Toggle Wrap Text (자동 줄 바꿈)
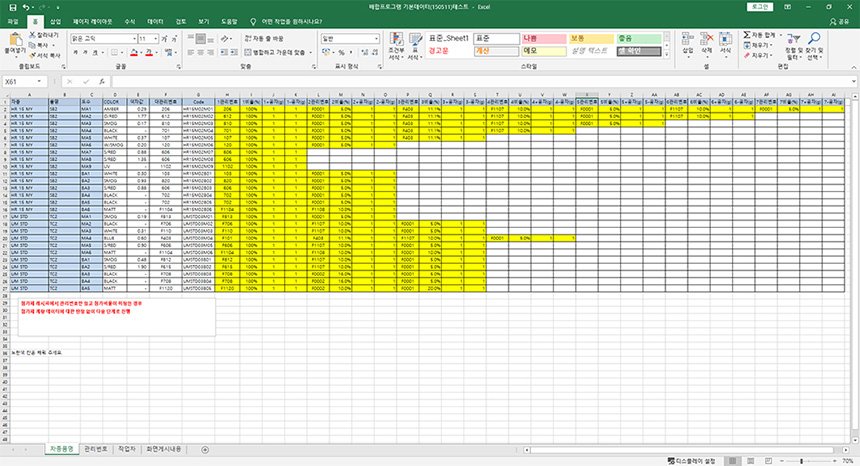Viewport: 860px width, 466px height. [262, 38]
